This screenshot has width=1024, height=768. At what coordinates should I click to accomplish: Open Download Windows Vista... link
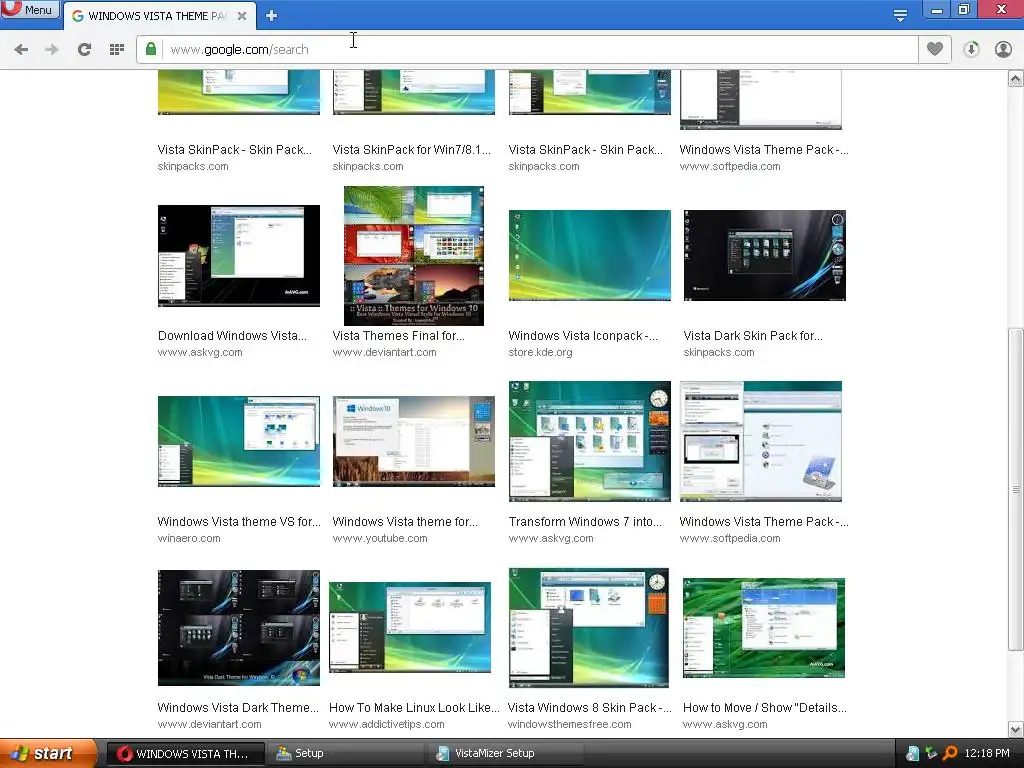[x=232, y=336]
